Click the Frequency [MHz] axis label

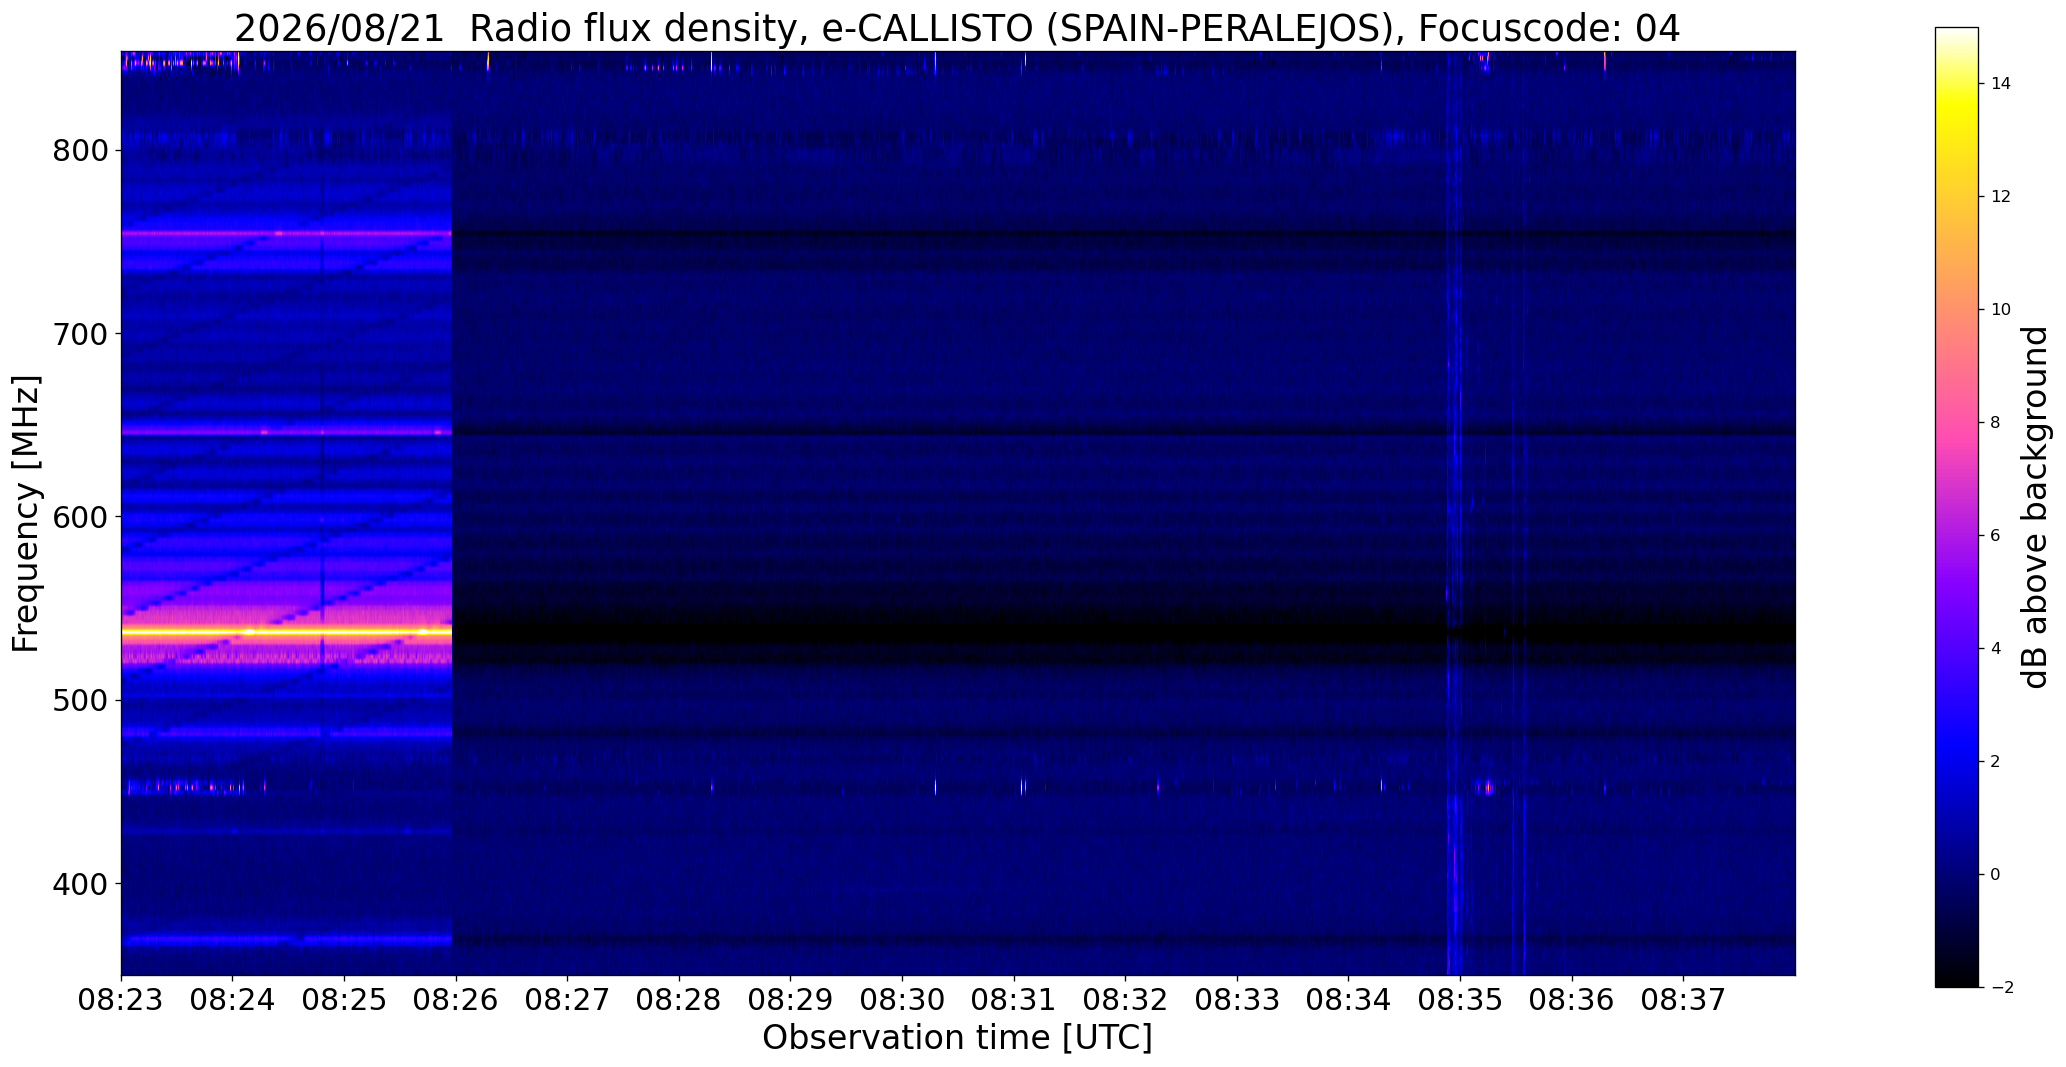click(26, 513)
